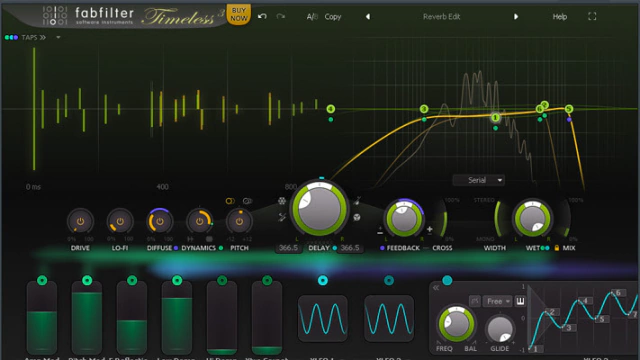Click the piano keyboard icon in XLFO panel
The image size is (640, 360).
(520, 301)
